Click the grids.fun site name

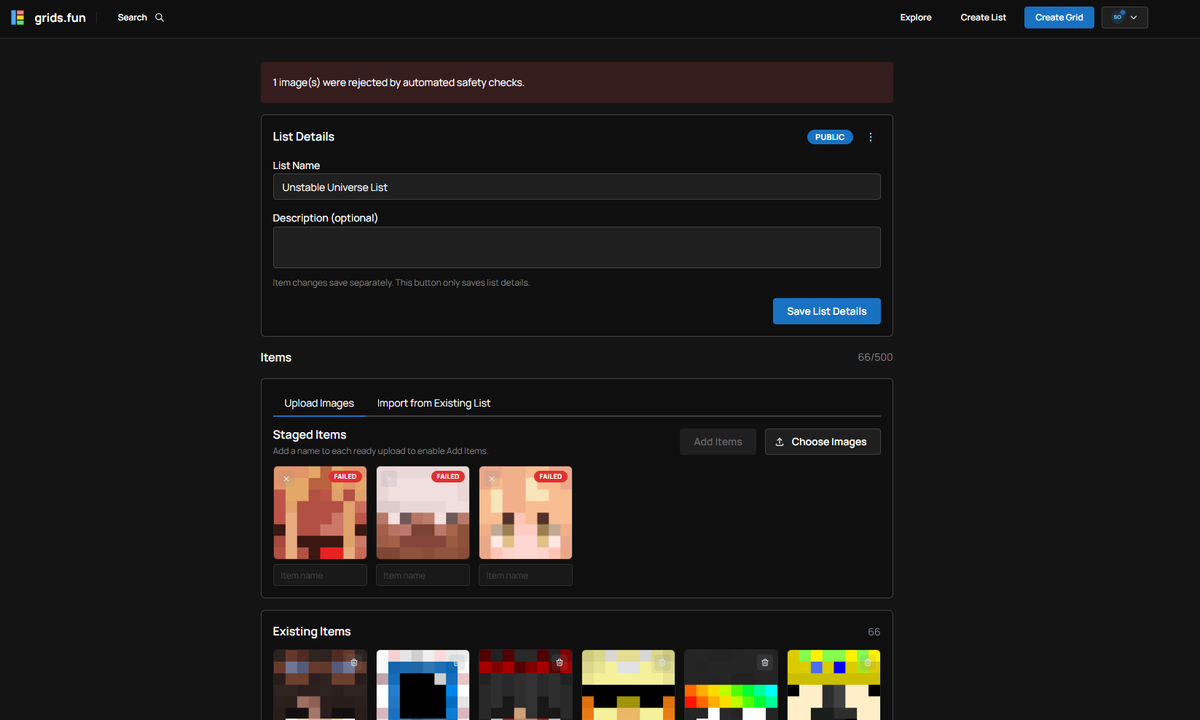pyautogui.click(x=60, y=18)
